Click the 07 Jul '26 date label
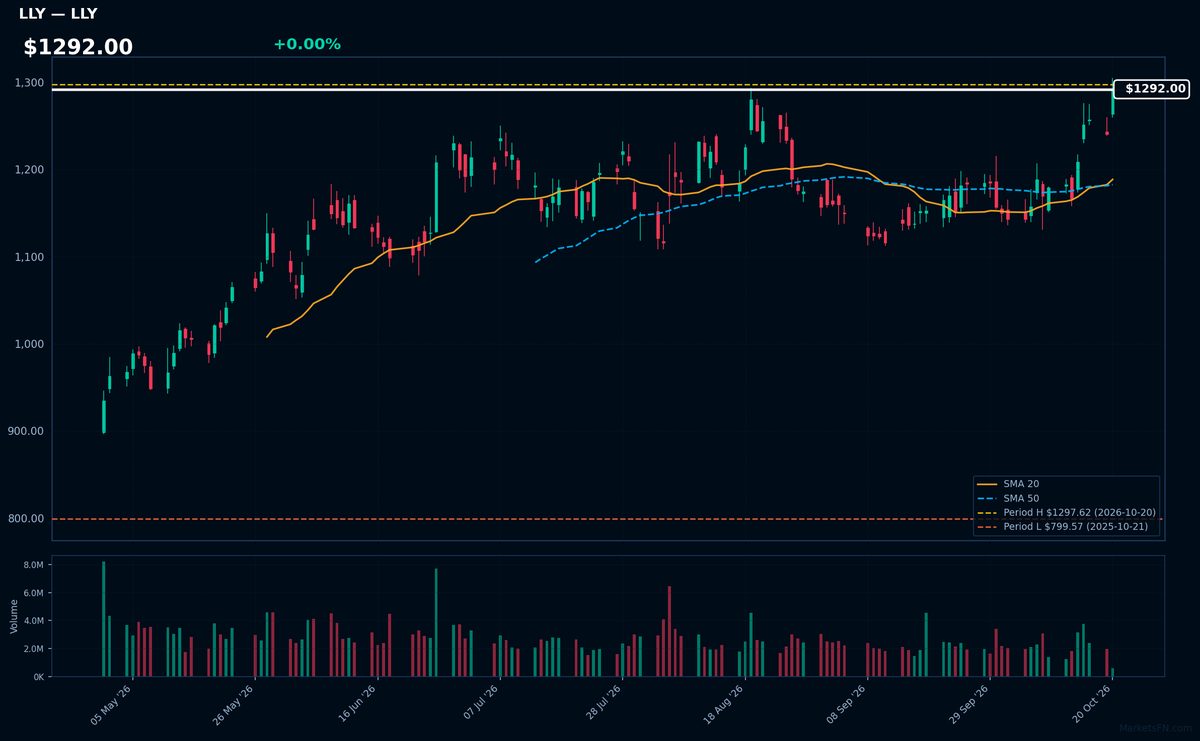The height and width of the screenshot is (741, 1200). point(479,704)
